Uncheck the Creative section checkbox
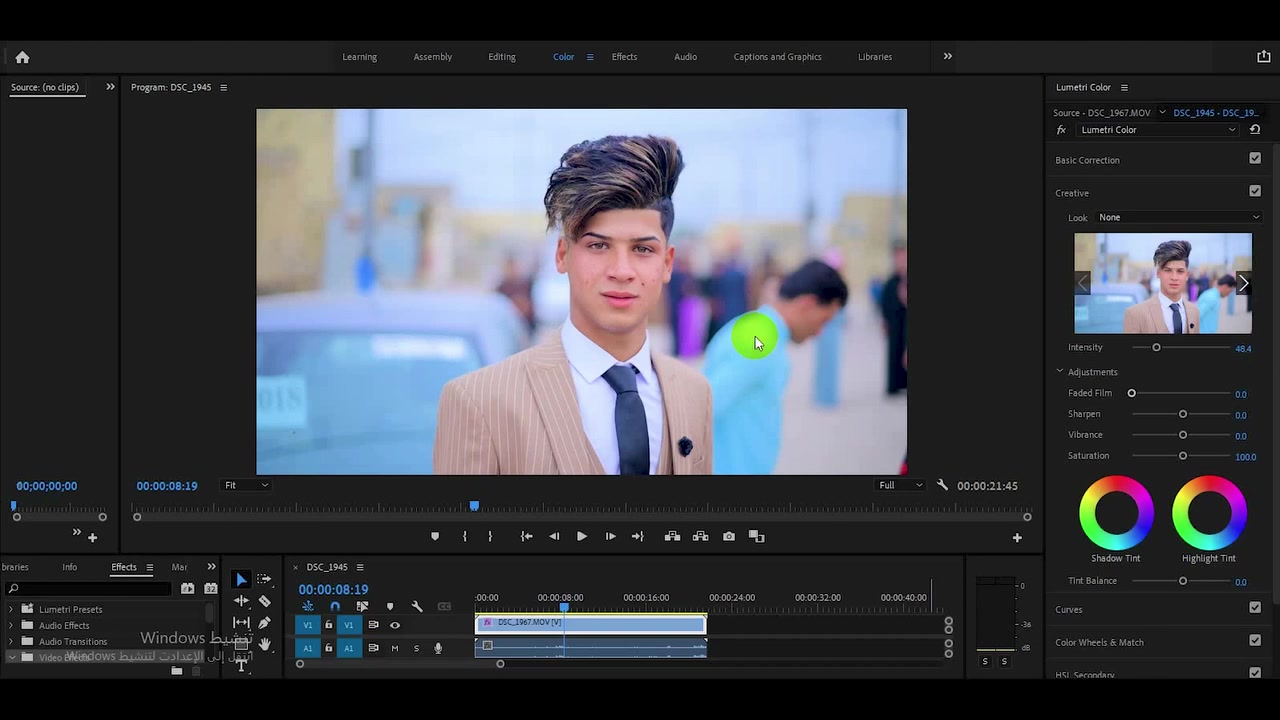1280x720 pixels. click(1255, 191)
